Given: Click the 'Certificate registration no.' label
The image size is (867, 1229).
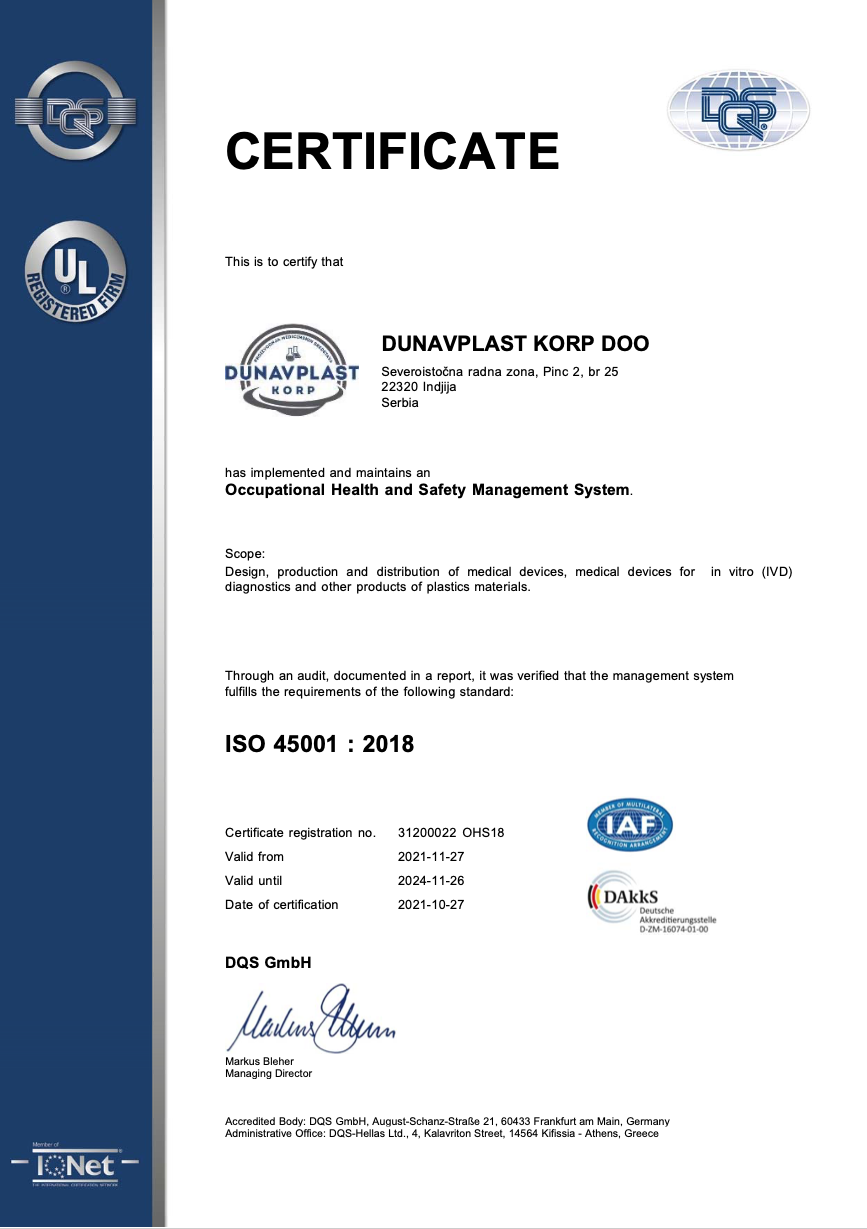Looking at the screenshot, I should click(x=300, y=833).
